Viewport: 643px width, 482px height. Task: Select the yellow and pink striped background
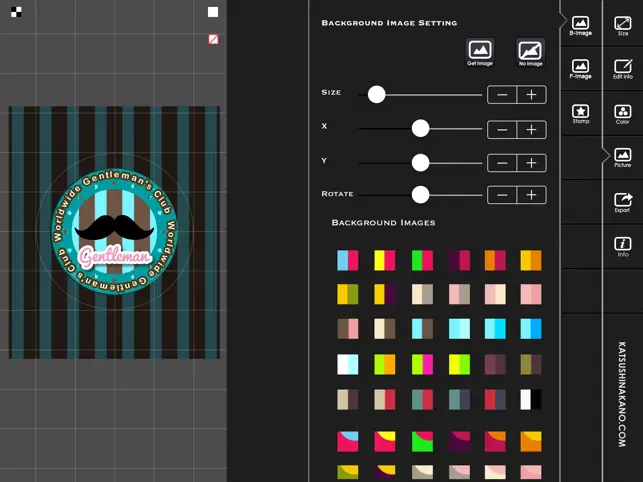coord(385,260)
